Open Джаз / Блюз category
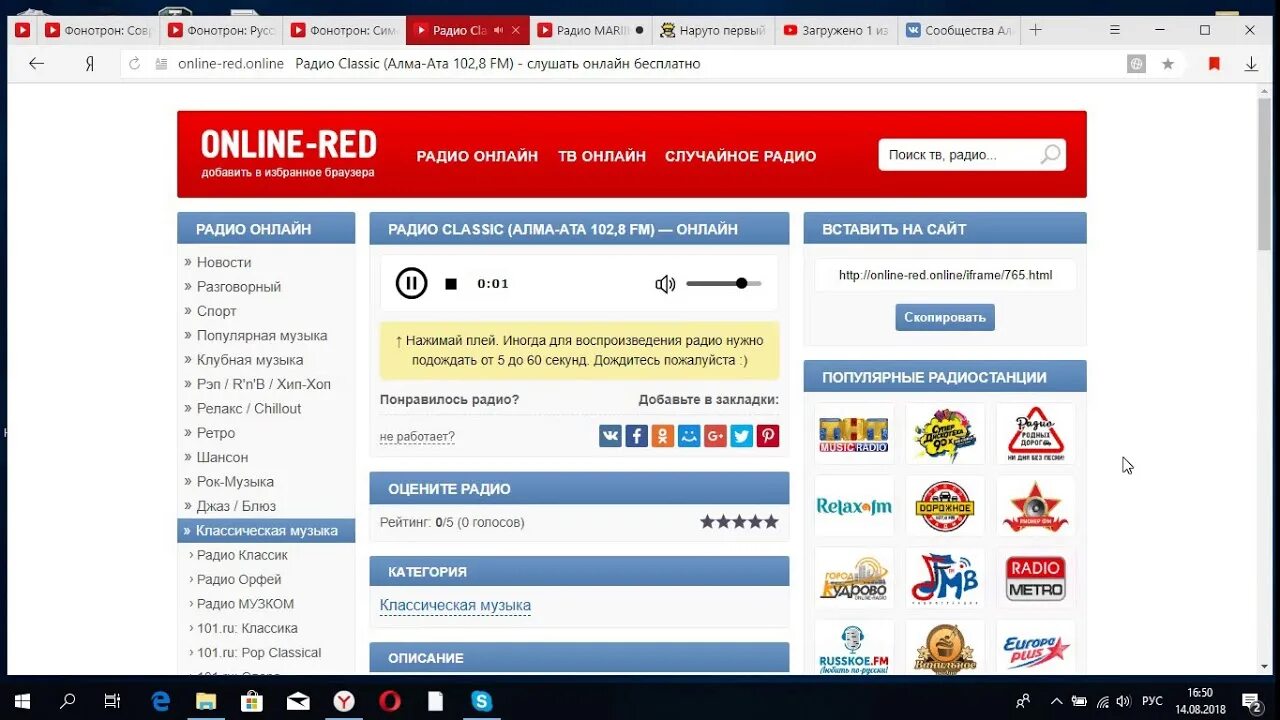Image resolution: width=1280 pixels, height=720 pixels. 236,506
